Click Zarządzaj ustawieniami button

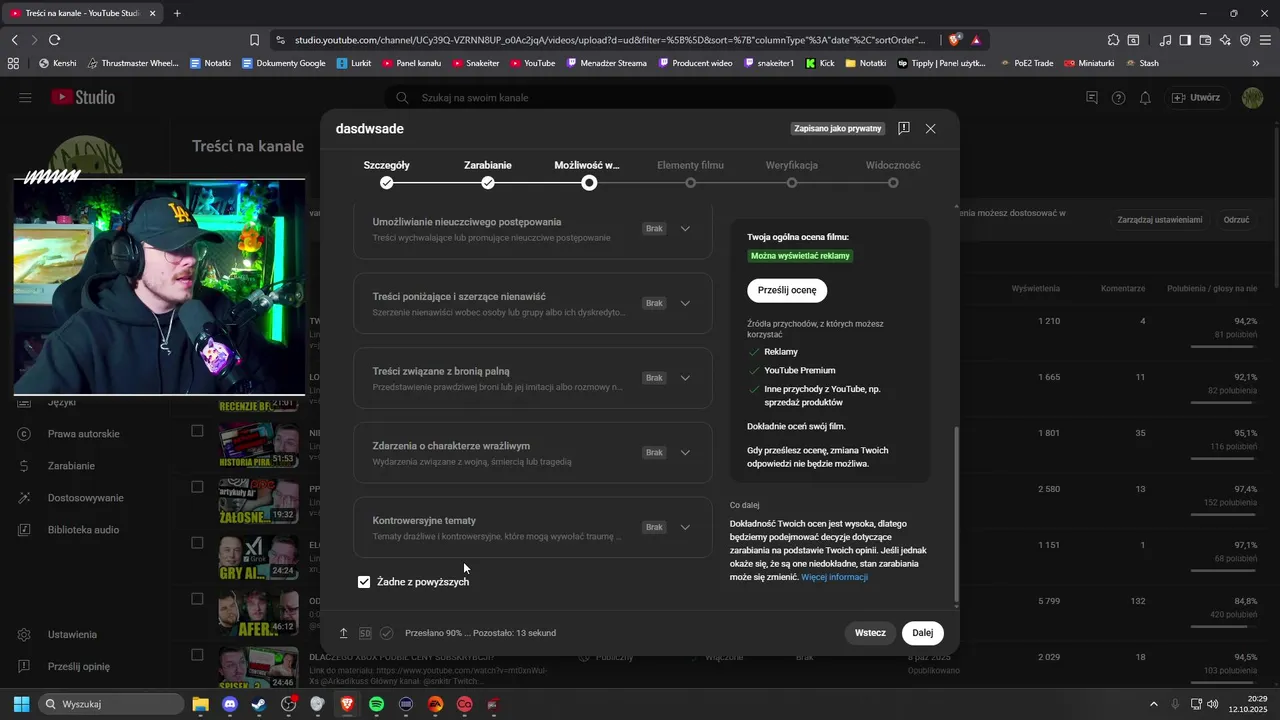pyautogui.click(x=1160, y=219)
